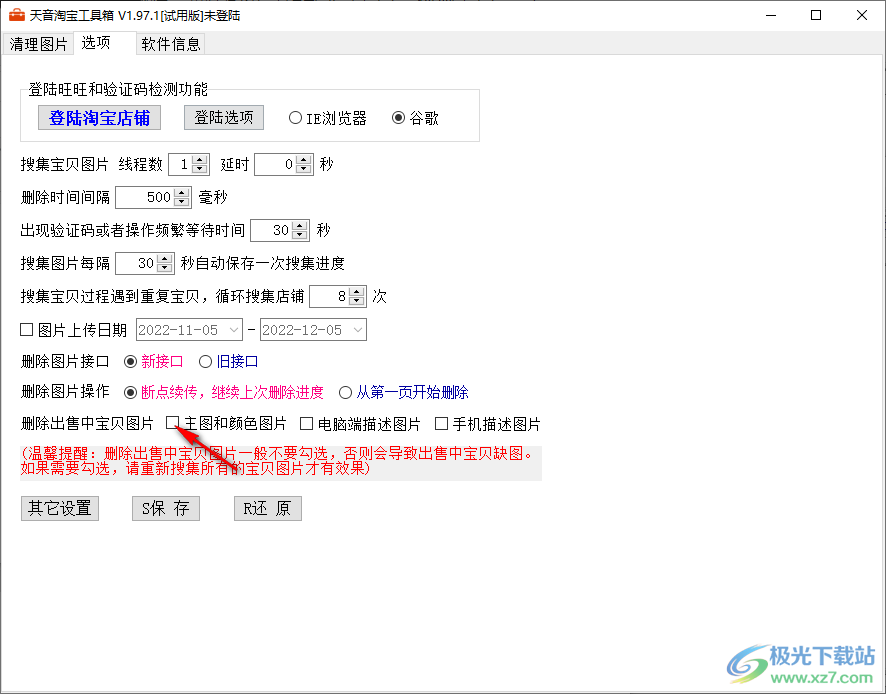Increase the 延时 seconds spinner
Viewport: 886px width, 694px height.
click(304, 160)
